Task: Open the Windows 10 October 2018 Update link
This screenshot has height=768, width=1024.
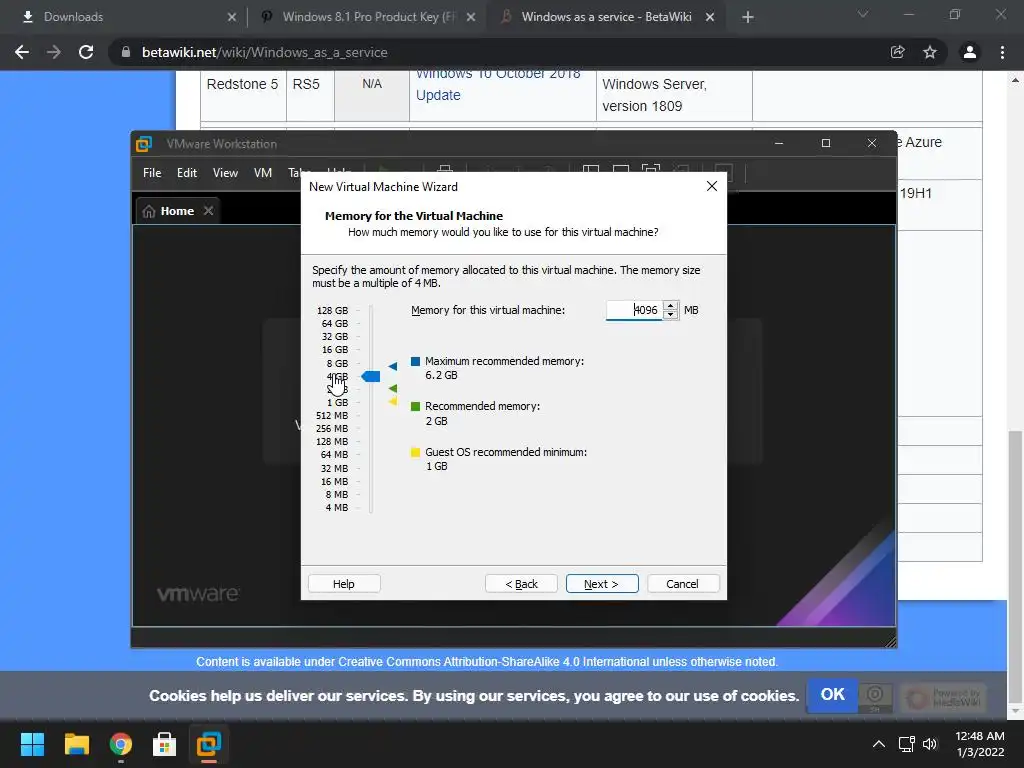Action: pyautogui.click(x=498, y=84)
